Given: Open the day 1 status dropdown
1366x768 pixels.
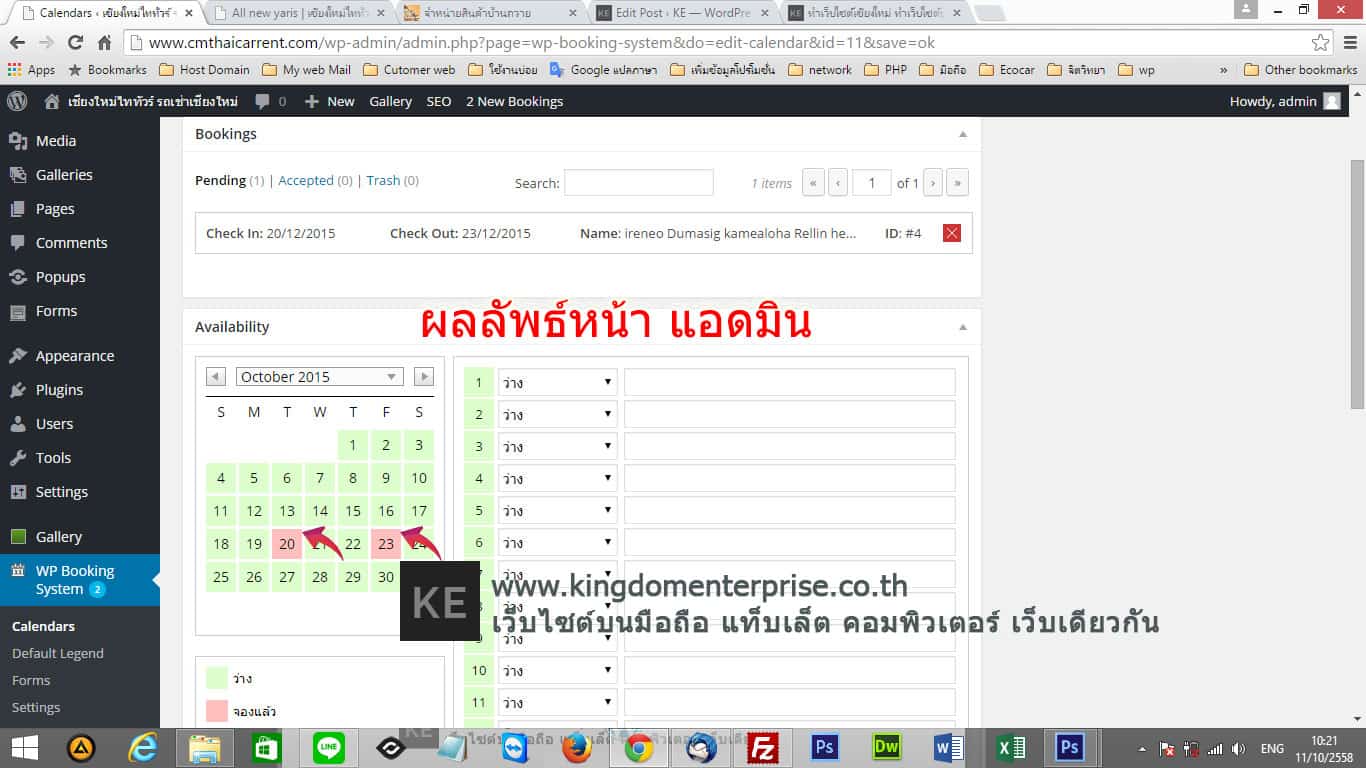Looking at the screenshot, I should [x=558, y=382].
